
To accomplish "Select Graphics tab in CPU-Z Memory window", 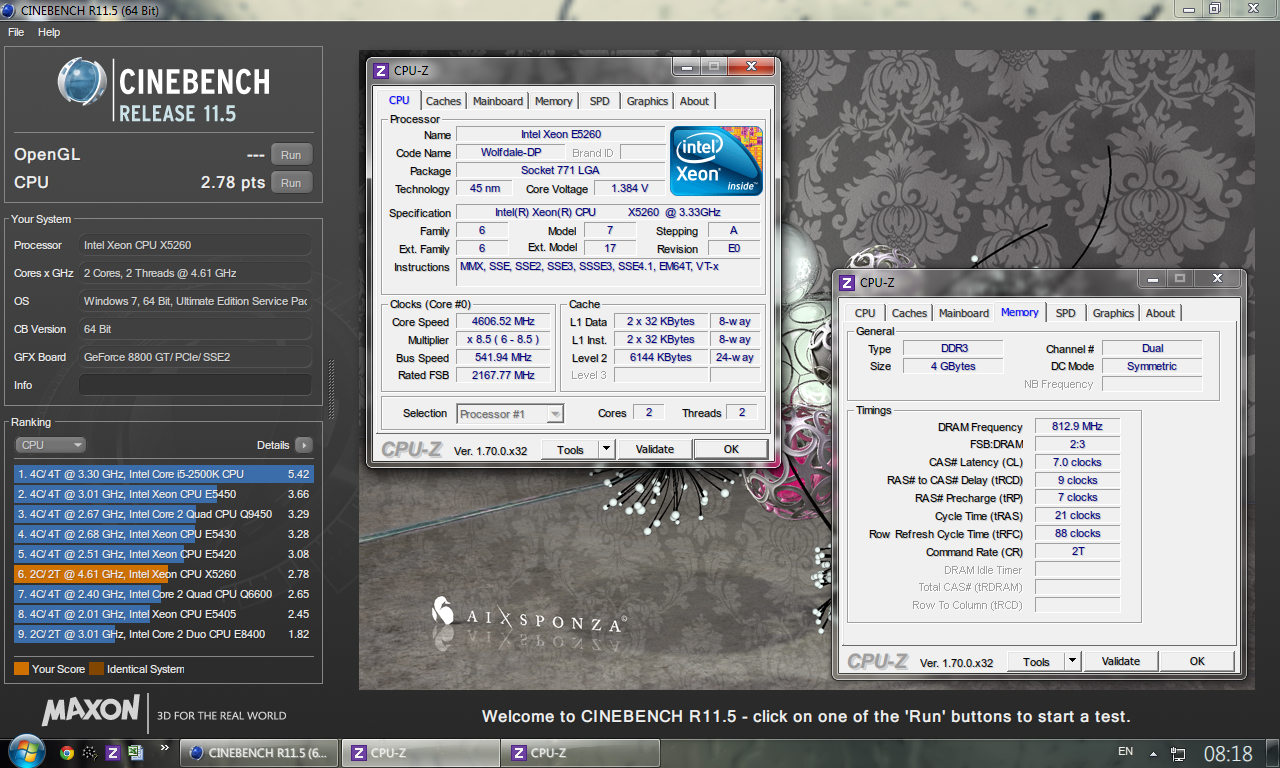I will click(x=1113, y=313).
